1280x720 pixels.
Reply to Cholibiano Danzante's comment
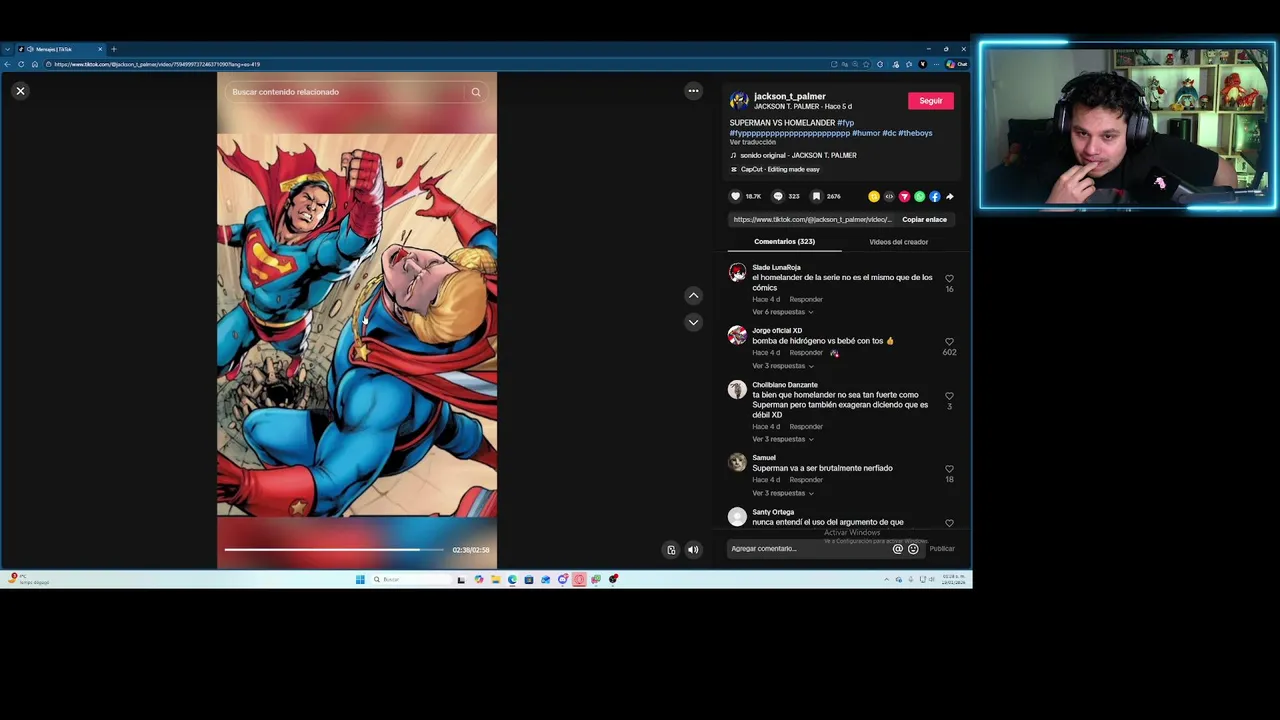(806, 427)
